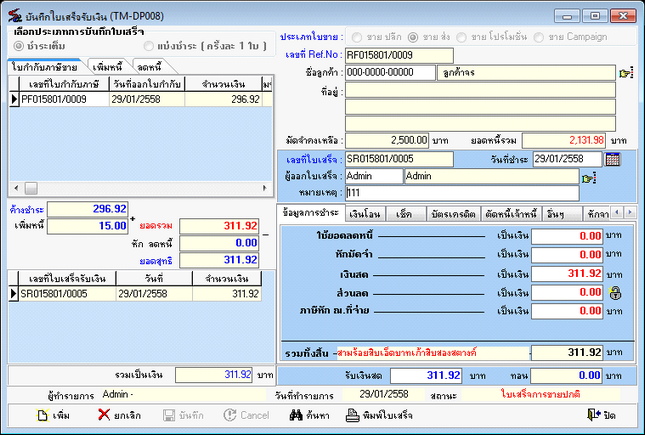The height and width of the screenshot is (435, 645).
Task: Open customer lookup hand icon beside ลูกค้าจร
Action: (626, 73)
